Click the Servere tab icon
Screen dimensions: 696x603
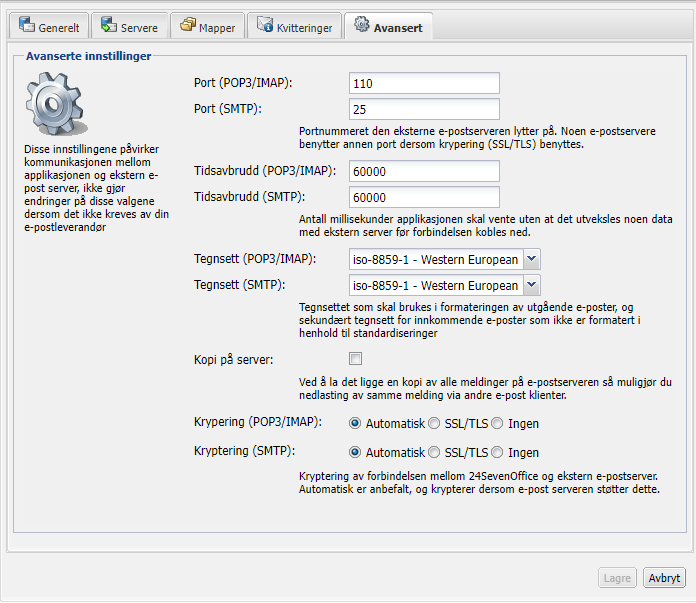tap(109, 25)
